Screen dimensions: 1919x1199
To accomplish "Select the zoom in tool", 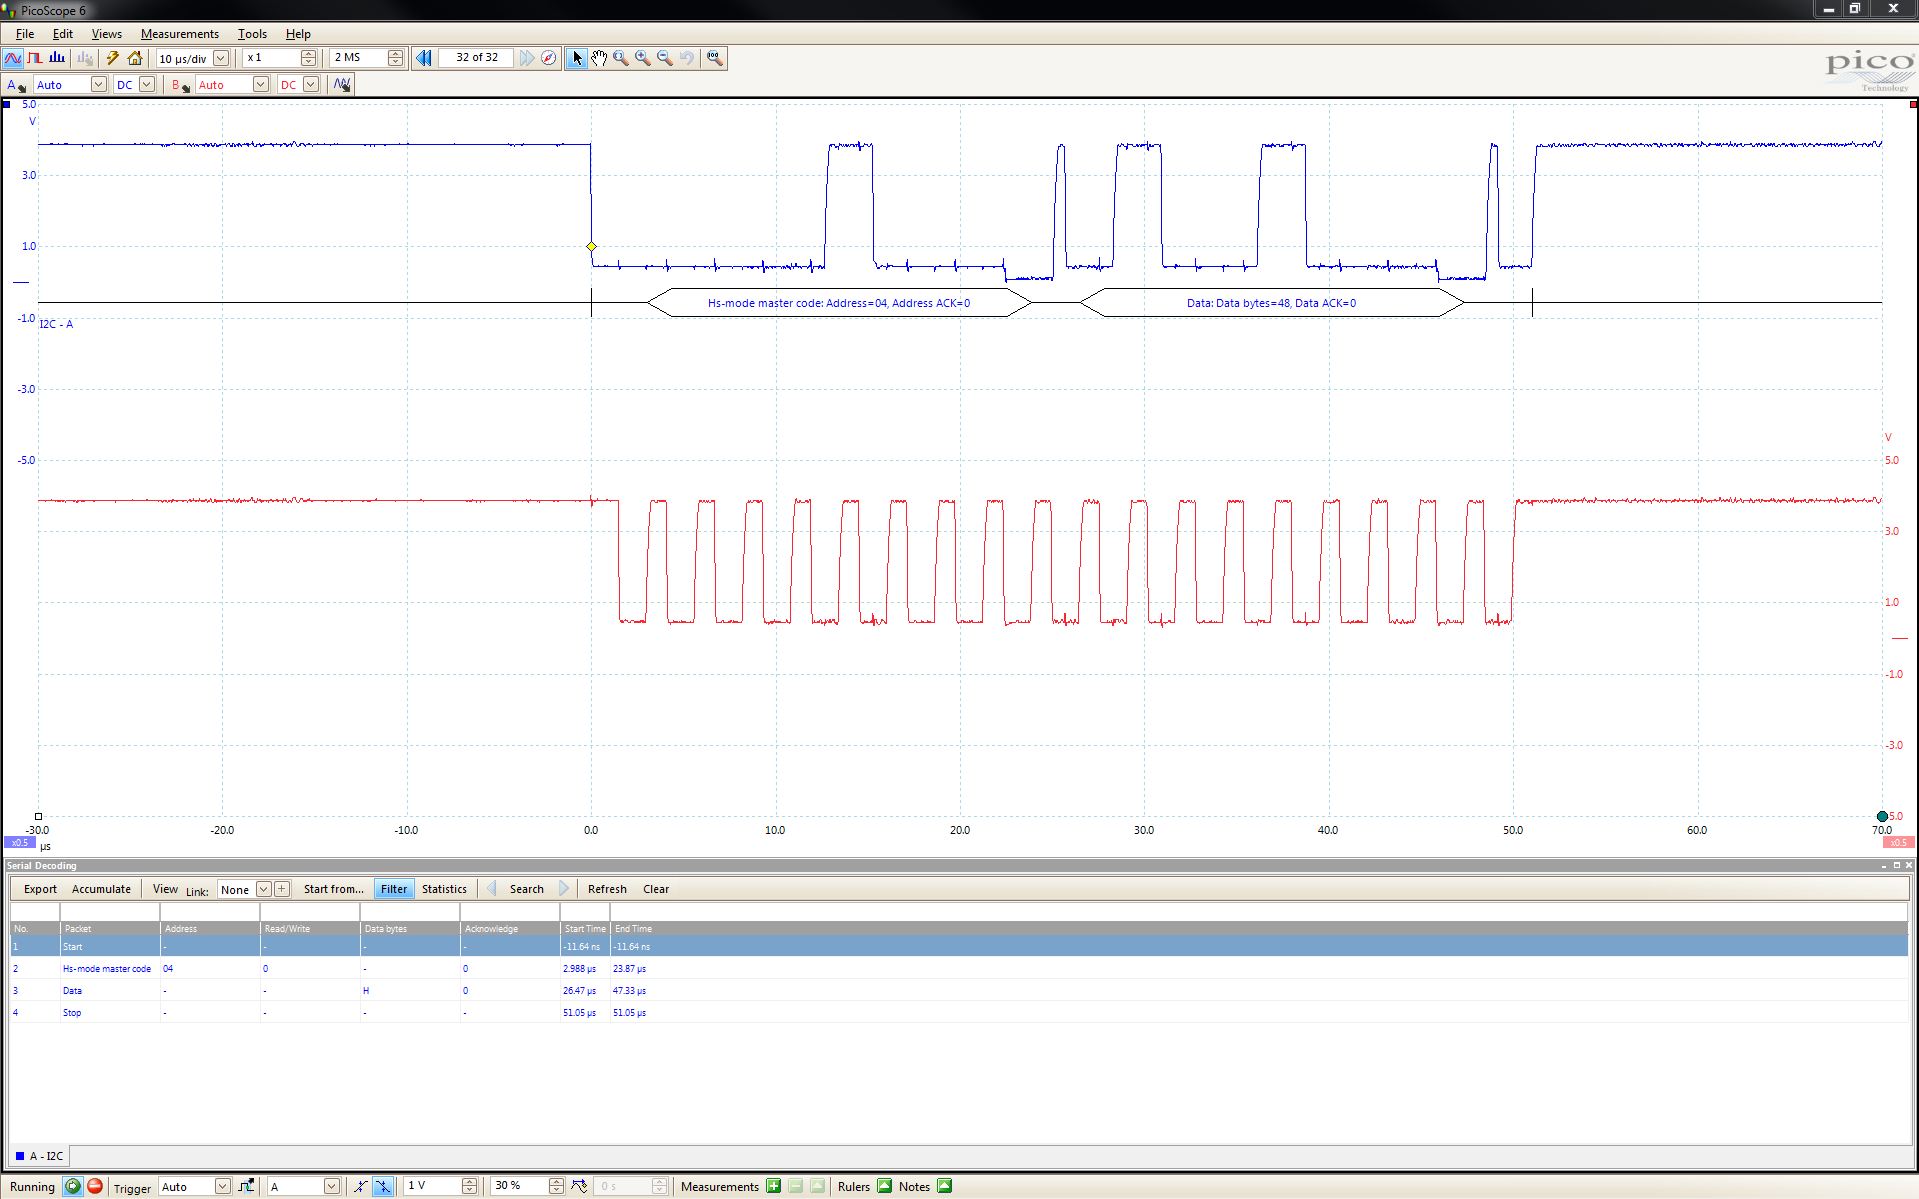I will click(x=643, y=58).
